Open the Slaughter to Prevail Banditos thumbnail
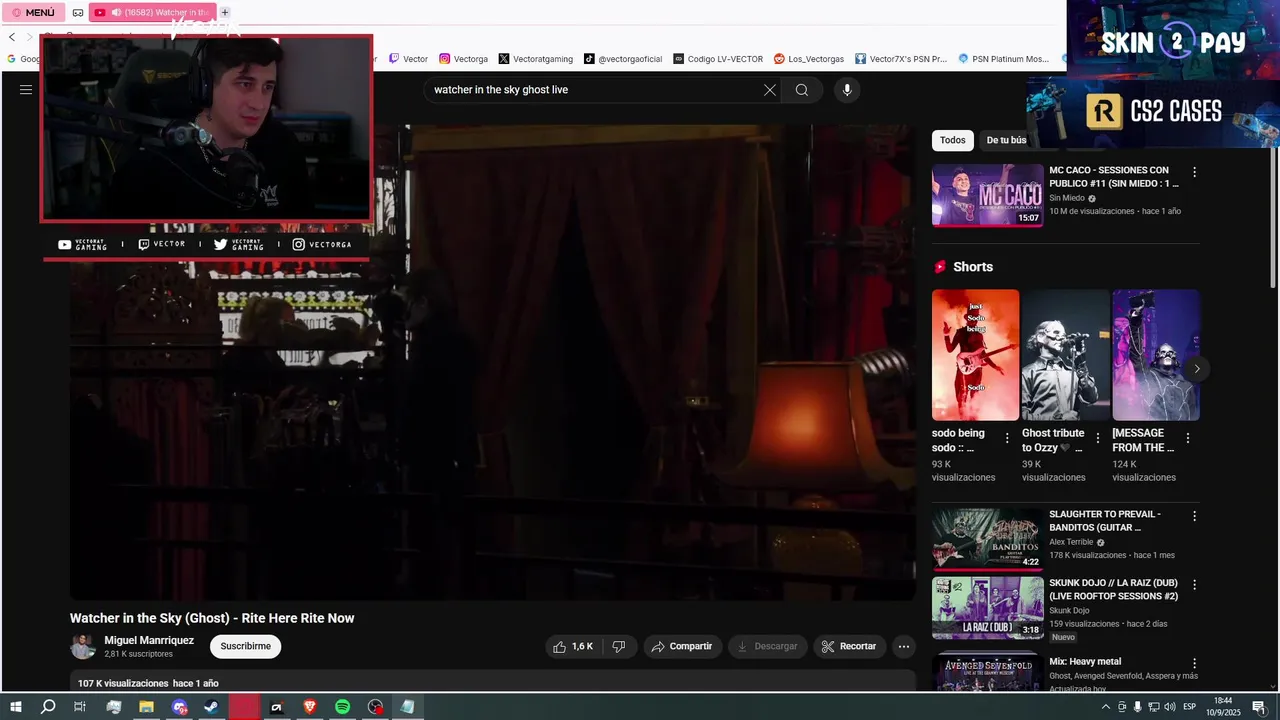 (x=987, y=540)
